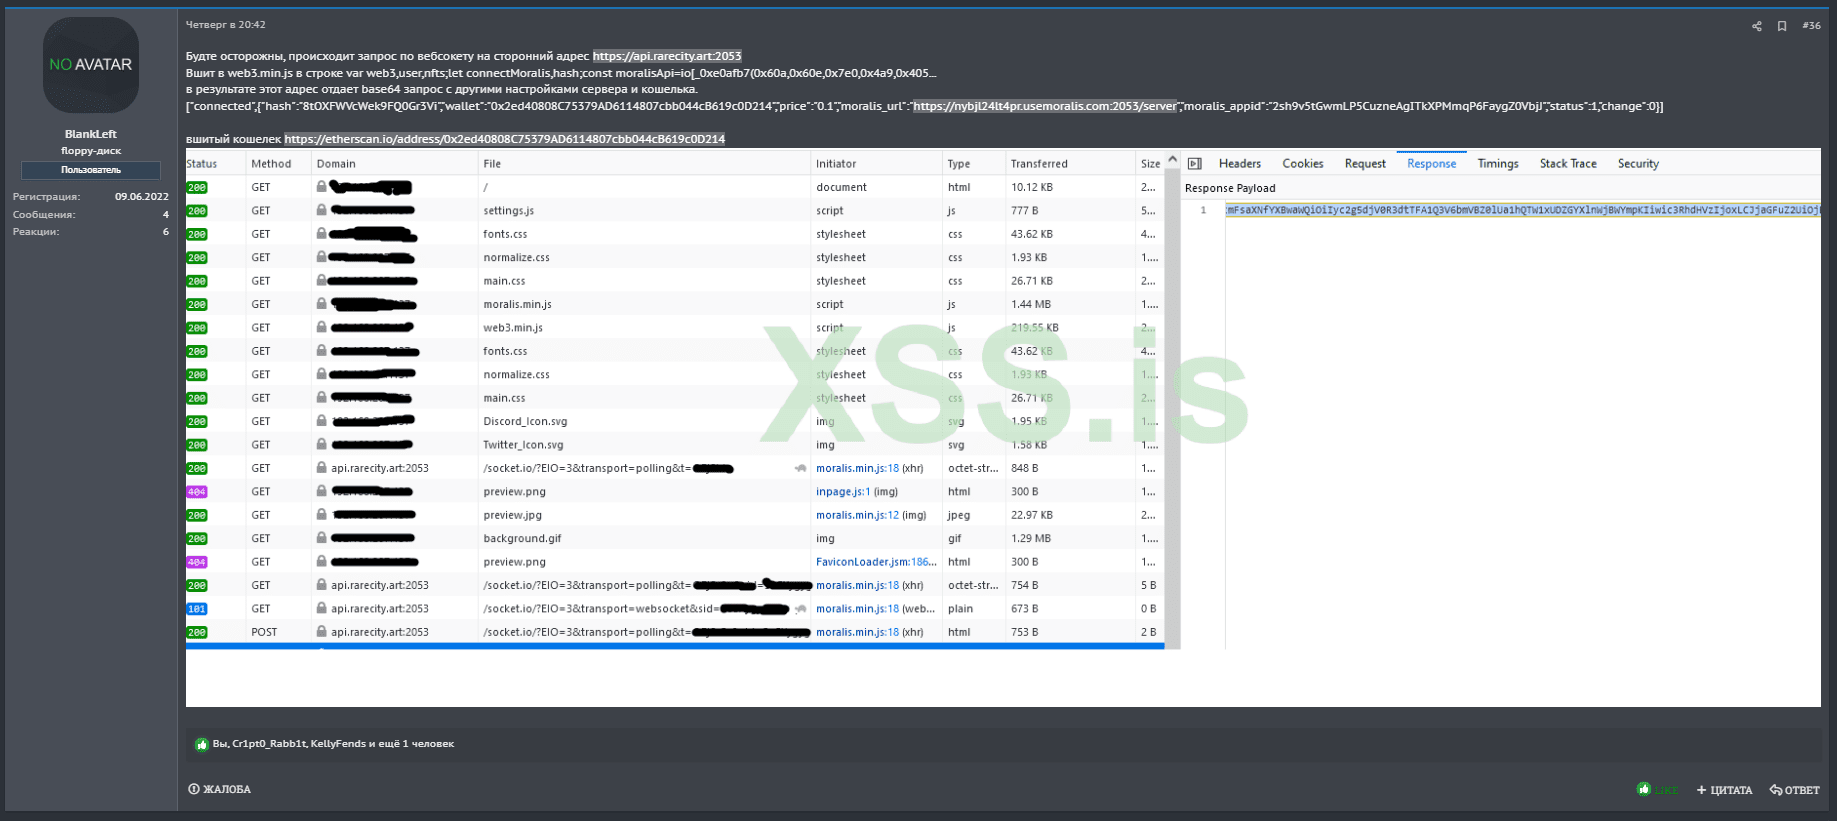Select the settings.js file name

(x=508, y=211)
